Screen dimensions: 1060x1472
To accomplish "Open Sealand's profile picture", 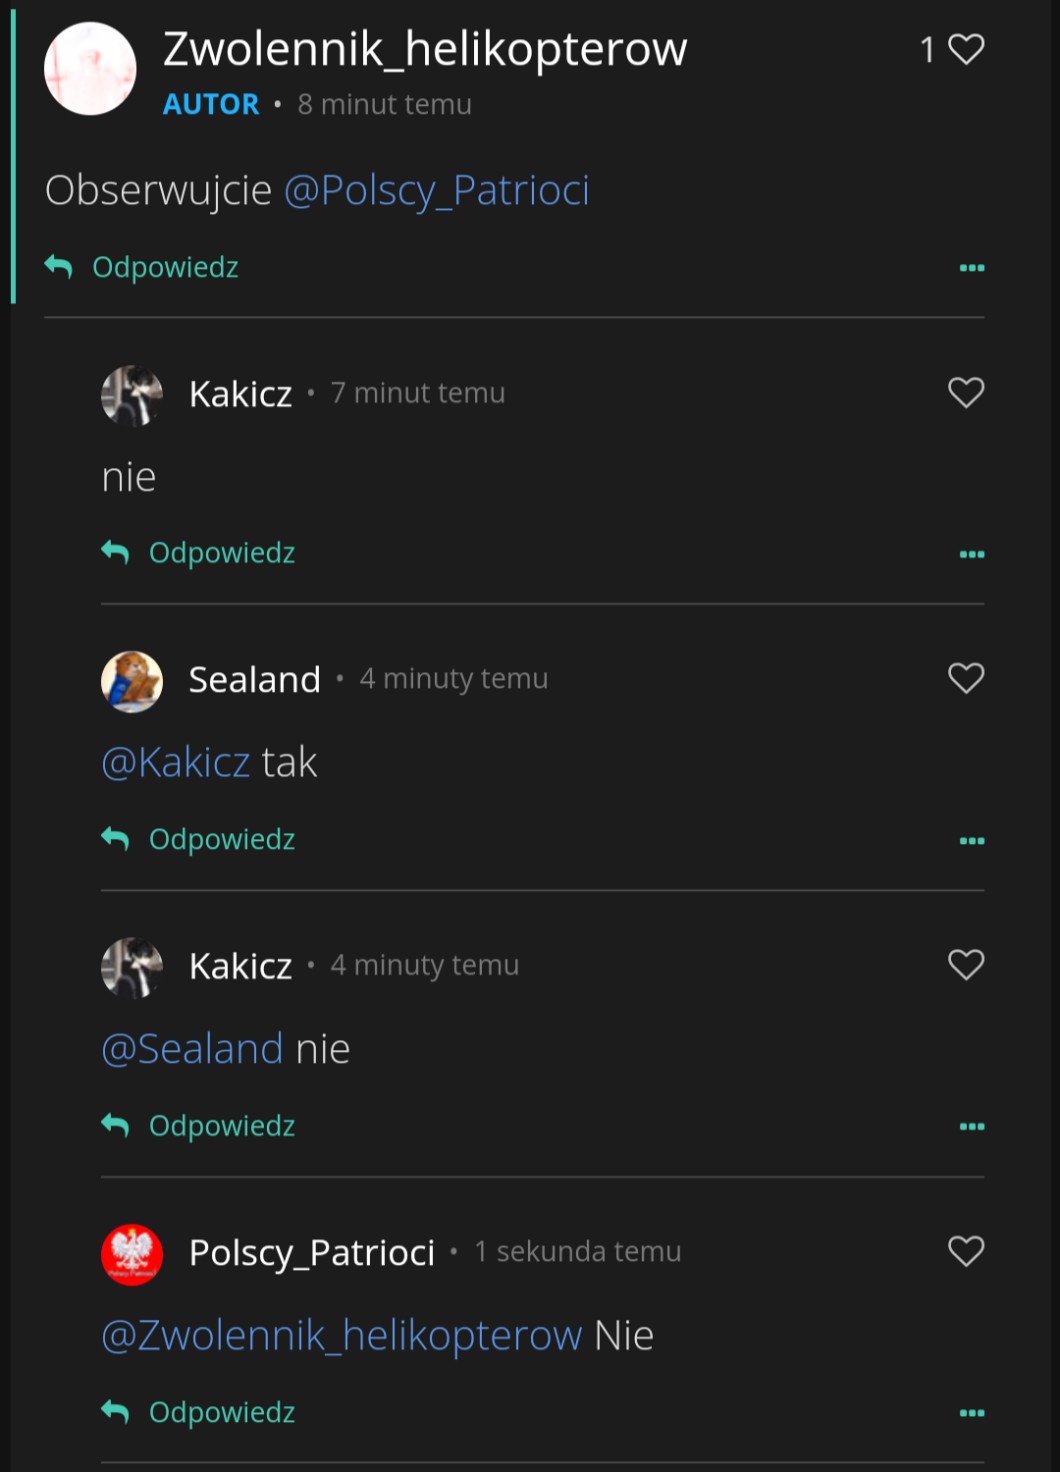I will [132, 681].
